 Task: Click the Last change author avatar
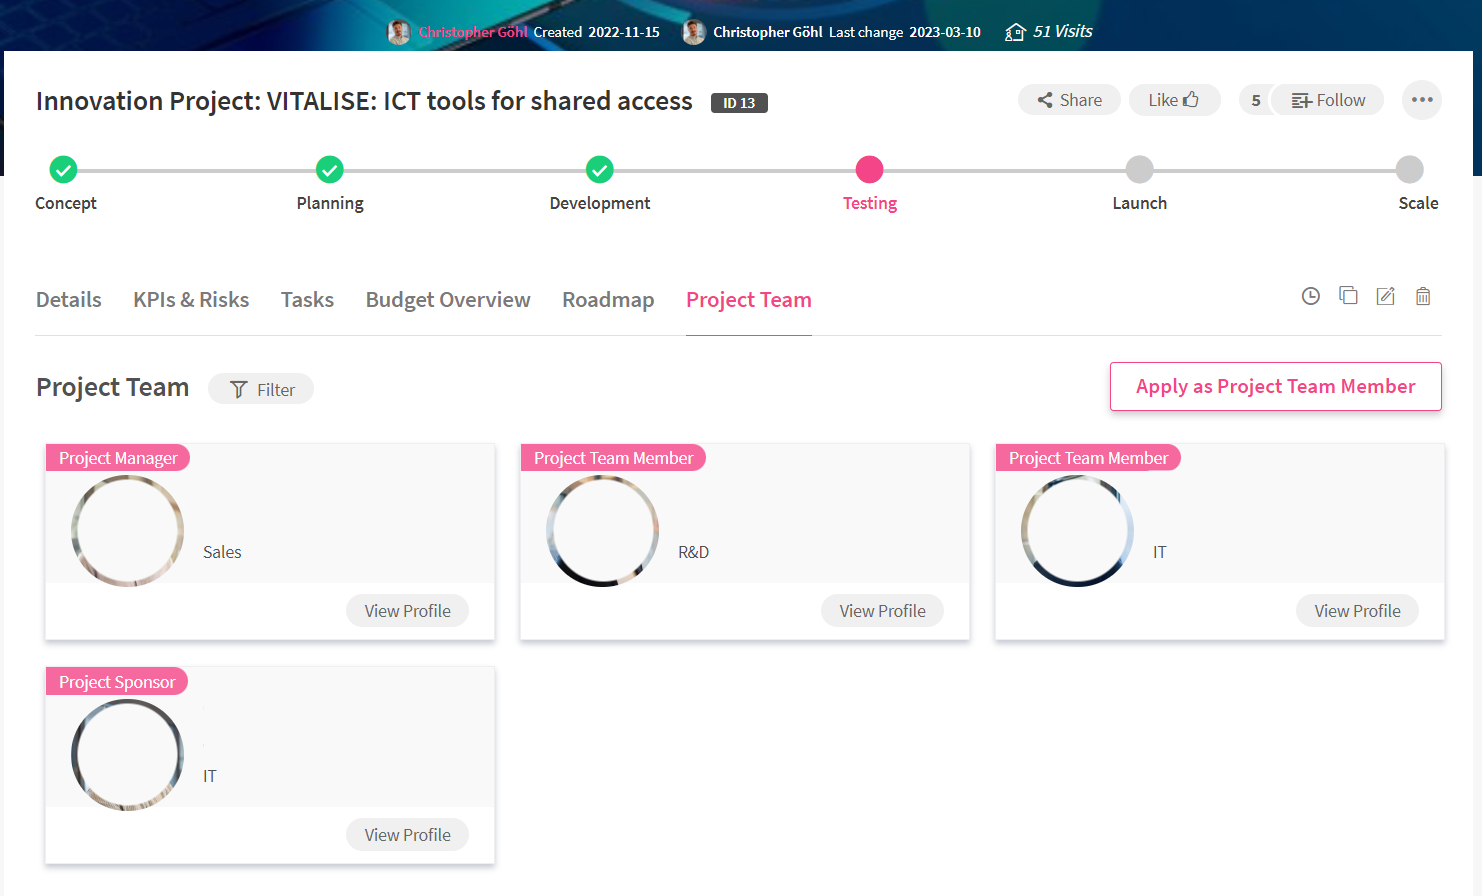pos(693,32)
